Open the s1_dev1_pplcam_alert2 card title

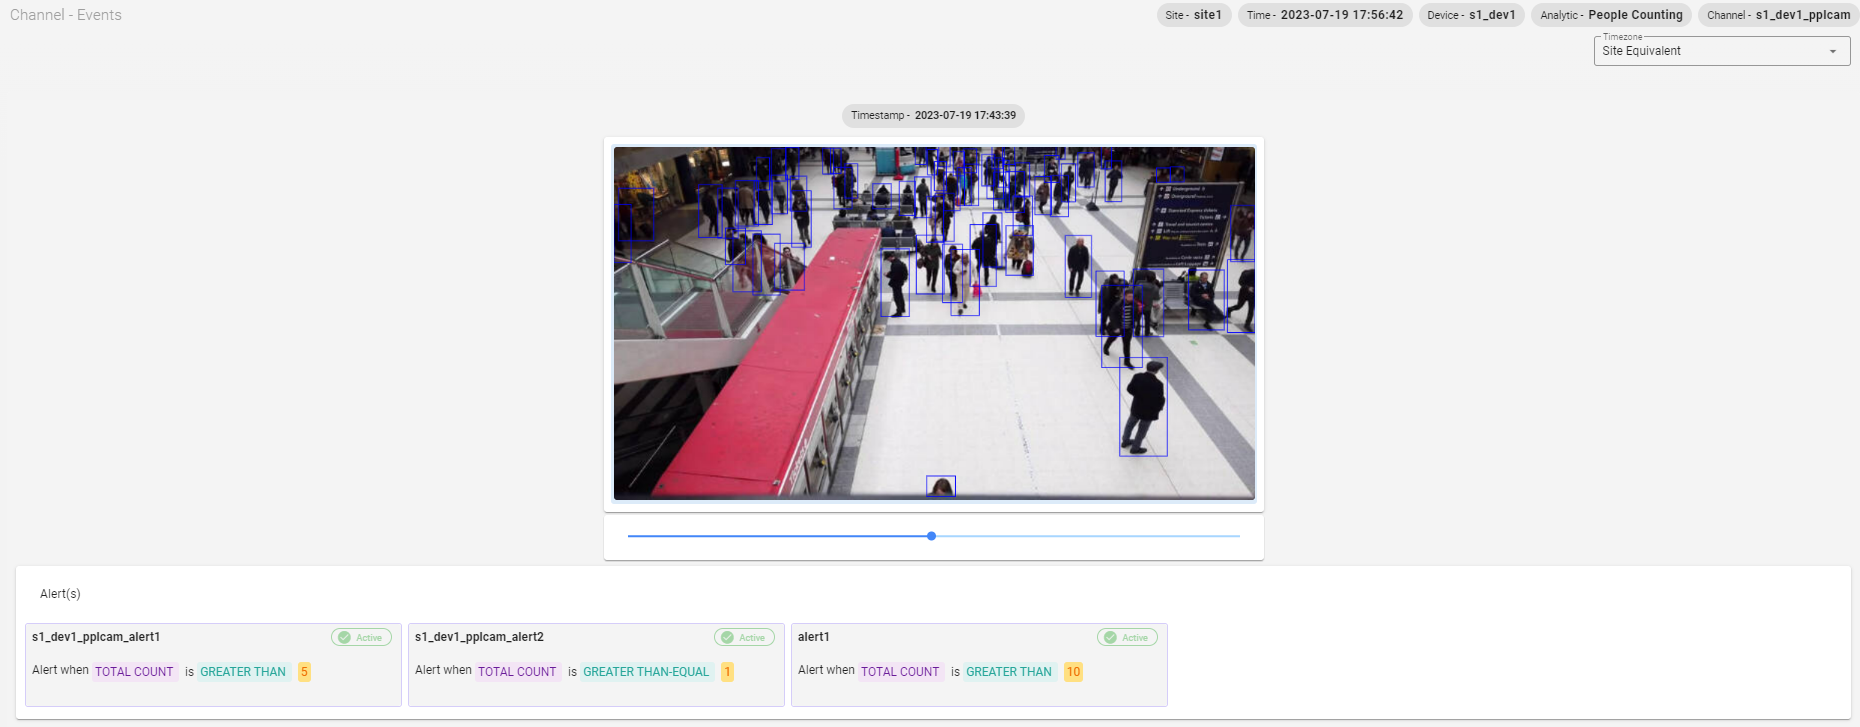[479, 637]
